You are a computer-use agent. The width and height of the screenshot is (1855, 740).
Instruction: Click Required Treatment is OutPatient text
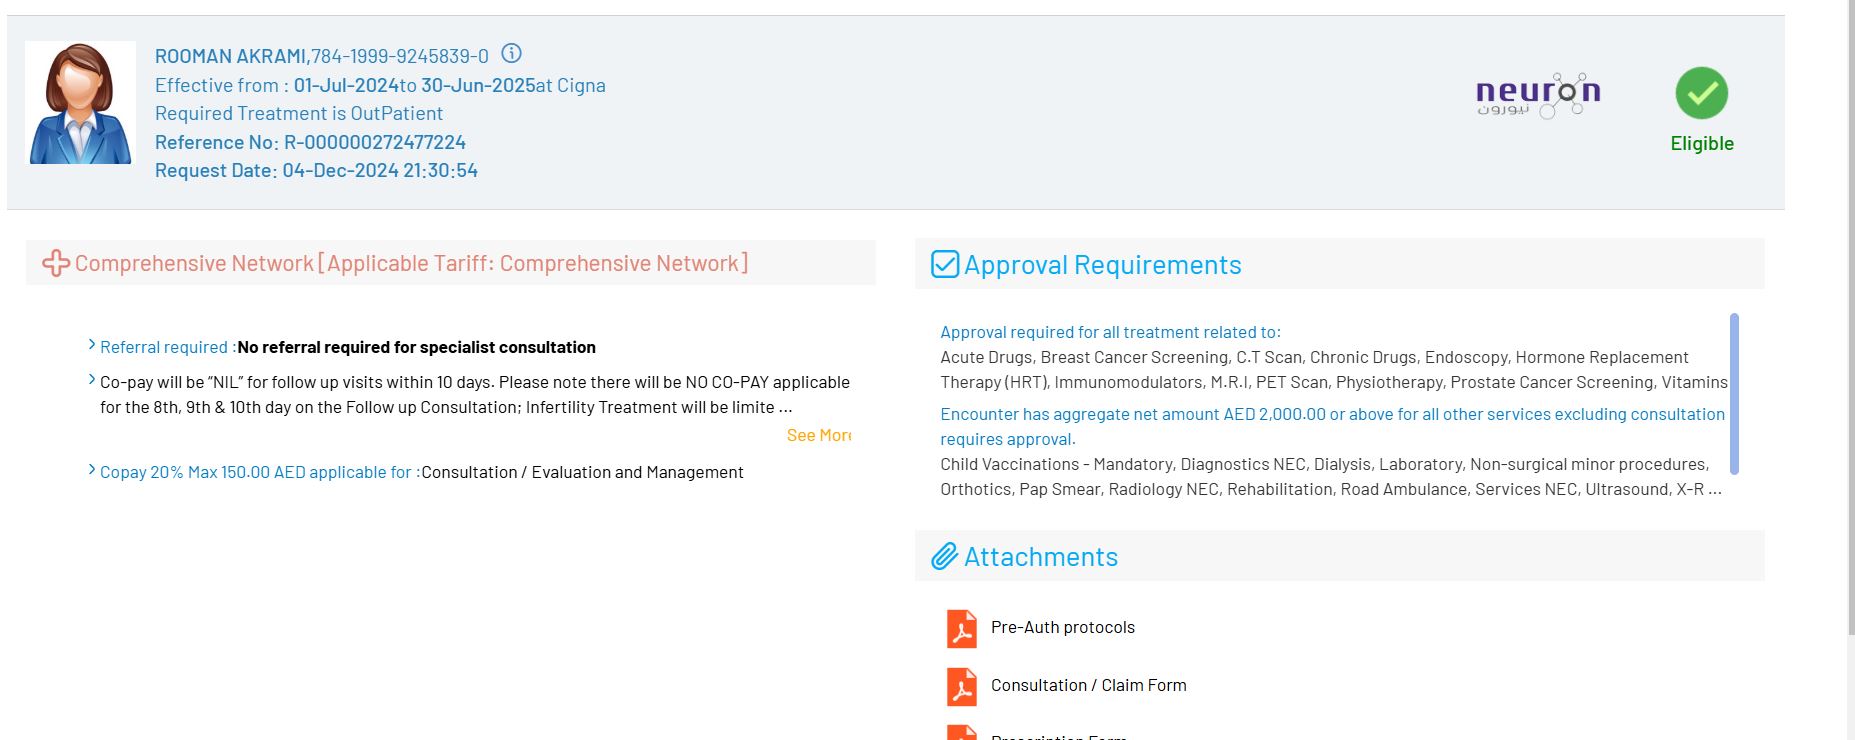[x=299, y=113]
